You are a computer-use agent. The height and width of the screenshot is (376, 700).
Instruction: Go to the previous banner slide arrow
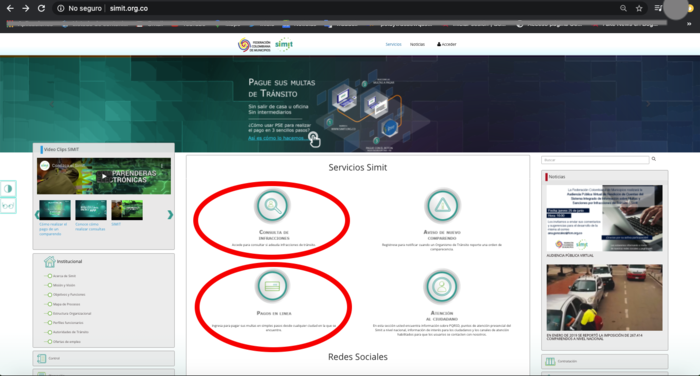click(51, 104)
